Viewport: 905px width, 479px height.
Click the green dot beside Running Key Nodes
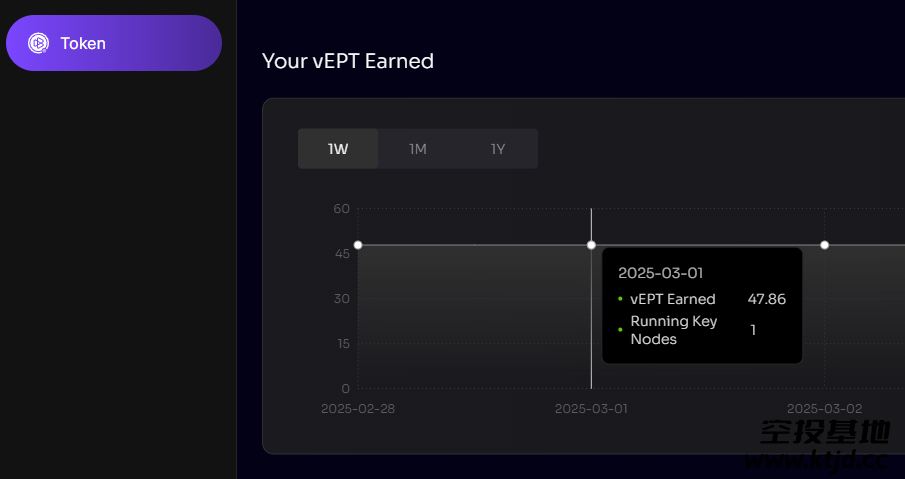click(x=620, y=330)
